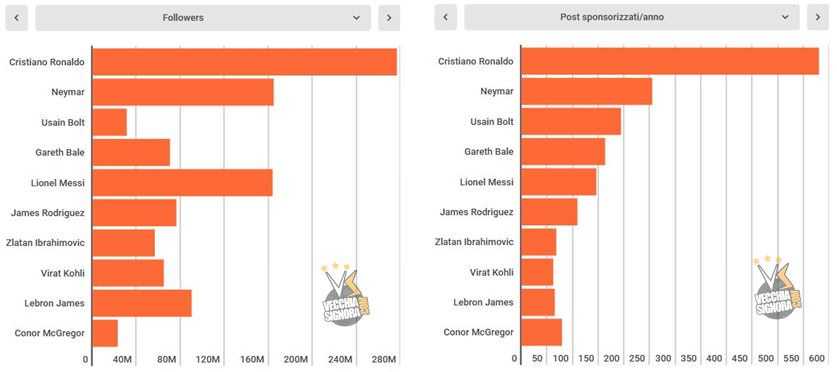This screenshot has width=837, height=372.
Task: Click Vecchia Signora logo on Followers chart
Action: 345,294
